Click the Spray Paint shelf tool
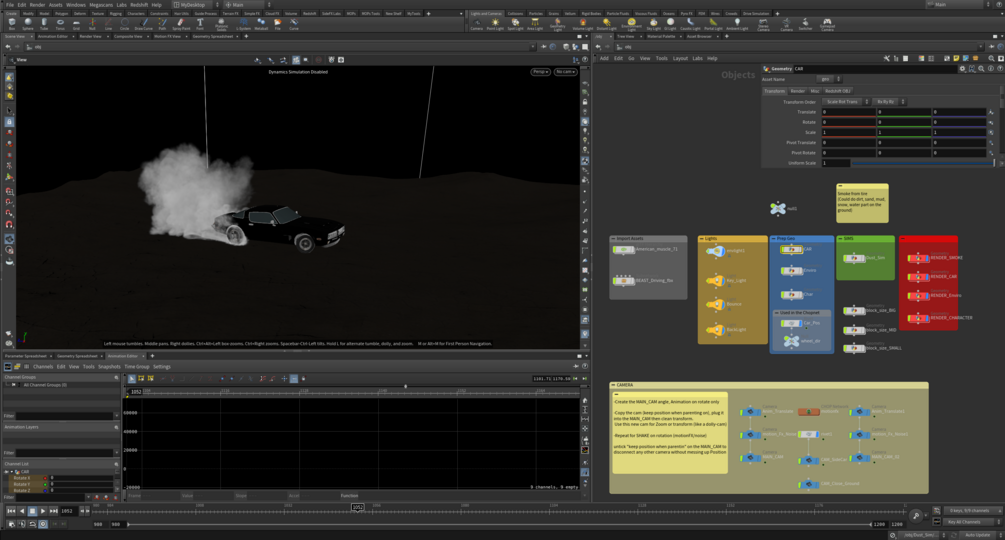The width and height of the screenshot is (1005, 540). click(181, 23)
